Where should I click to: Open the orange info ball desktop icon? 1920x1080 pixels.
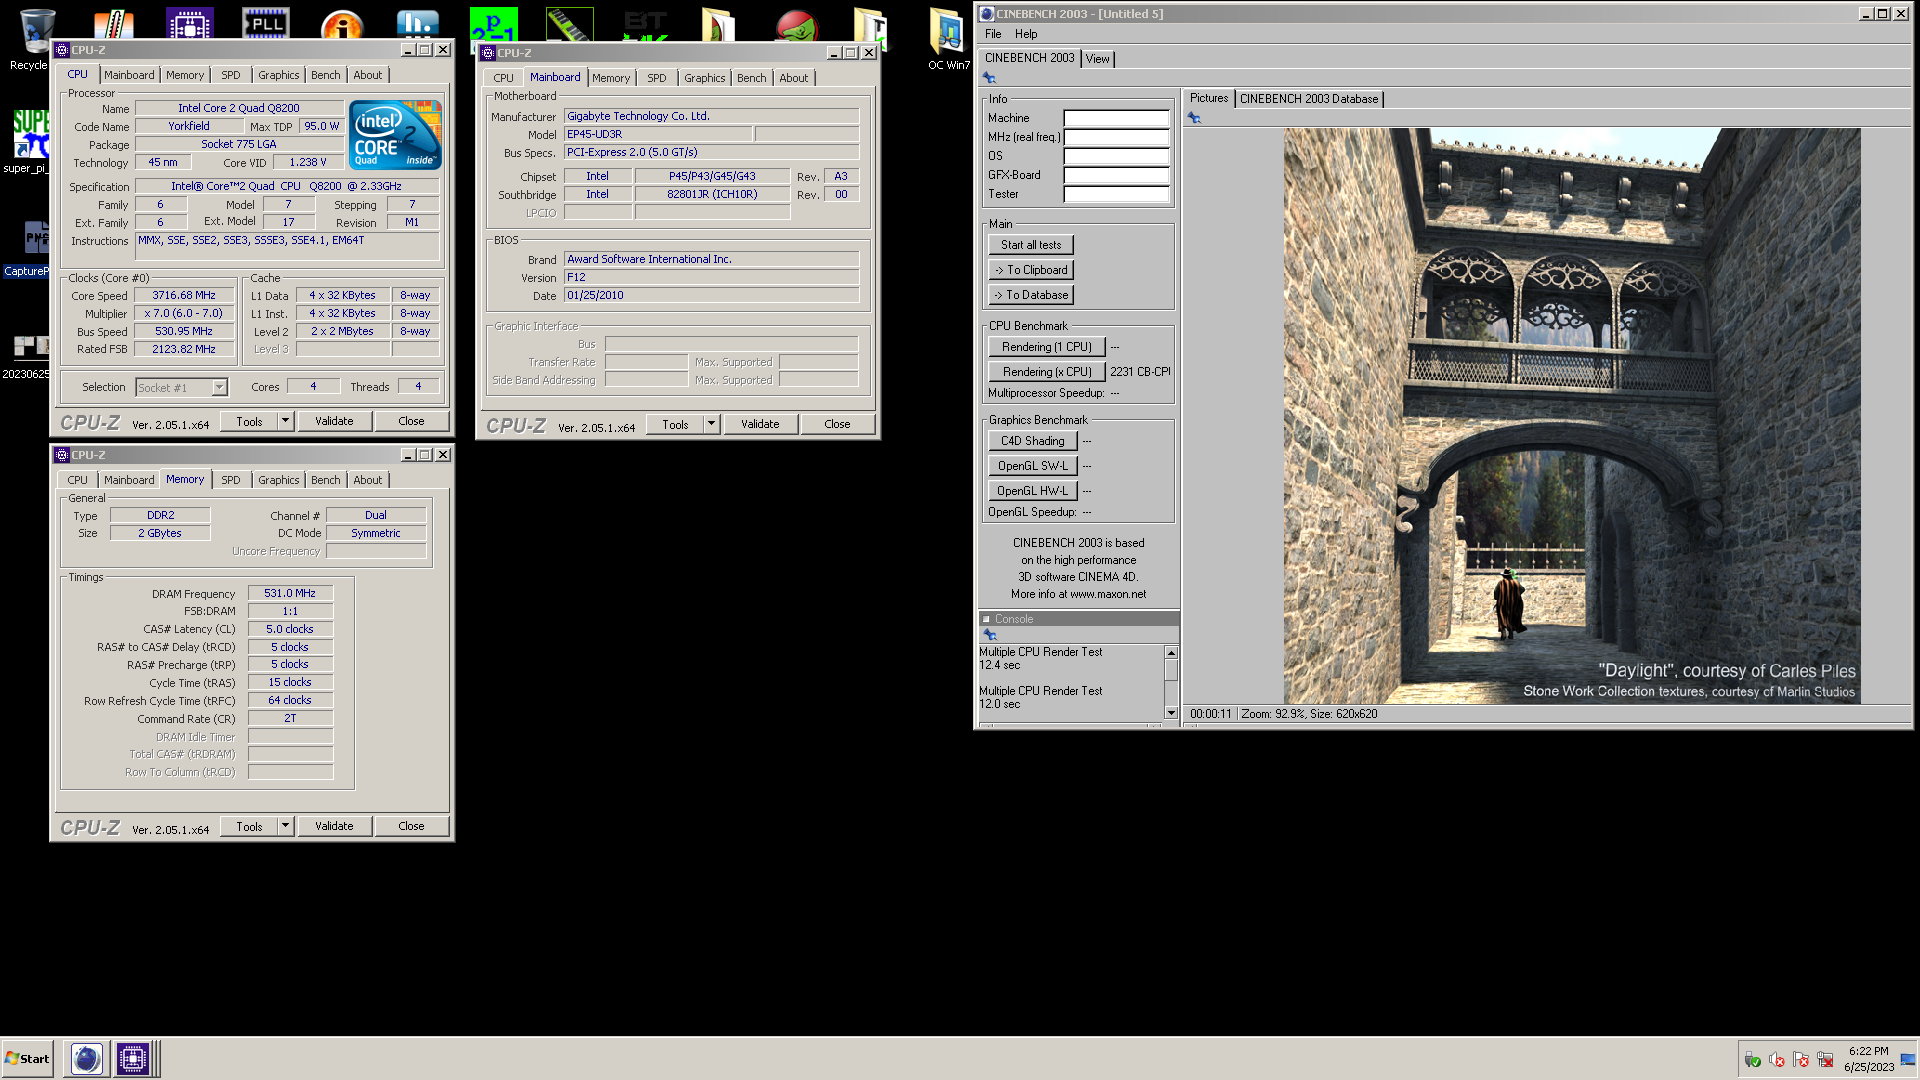(x=342, y=25)
